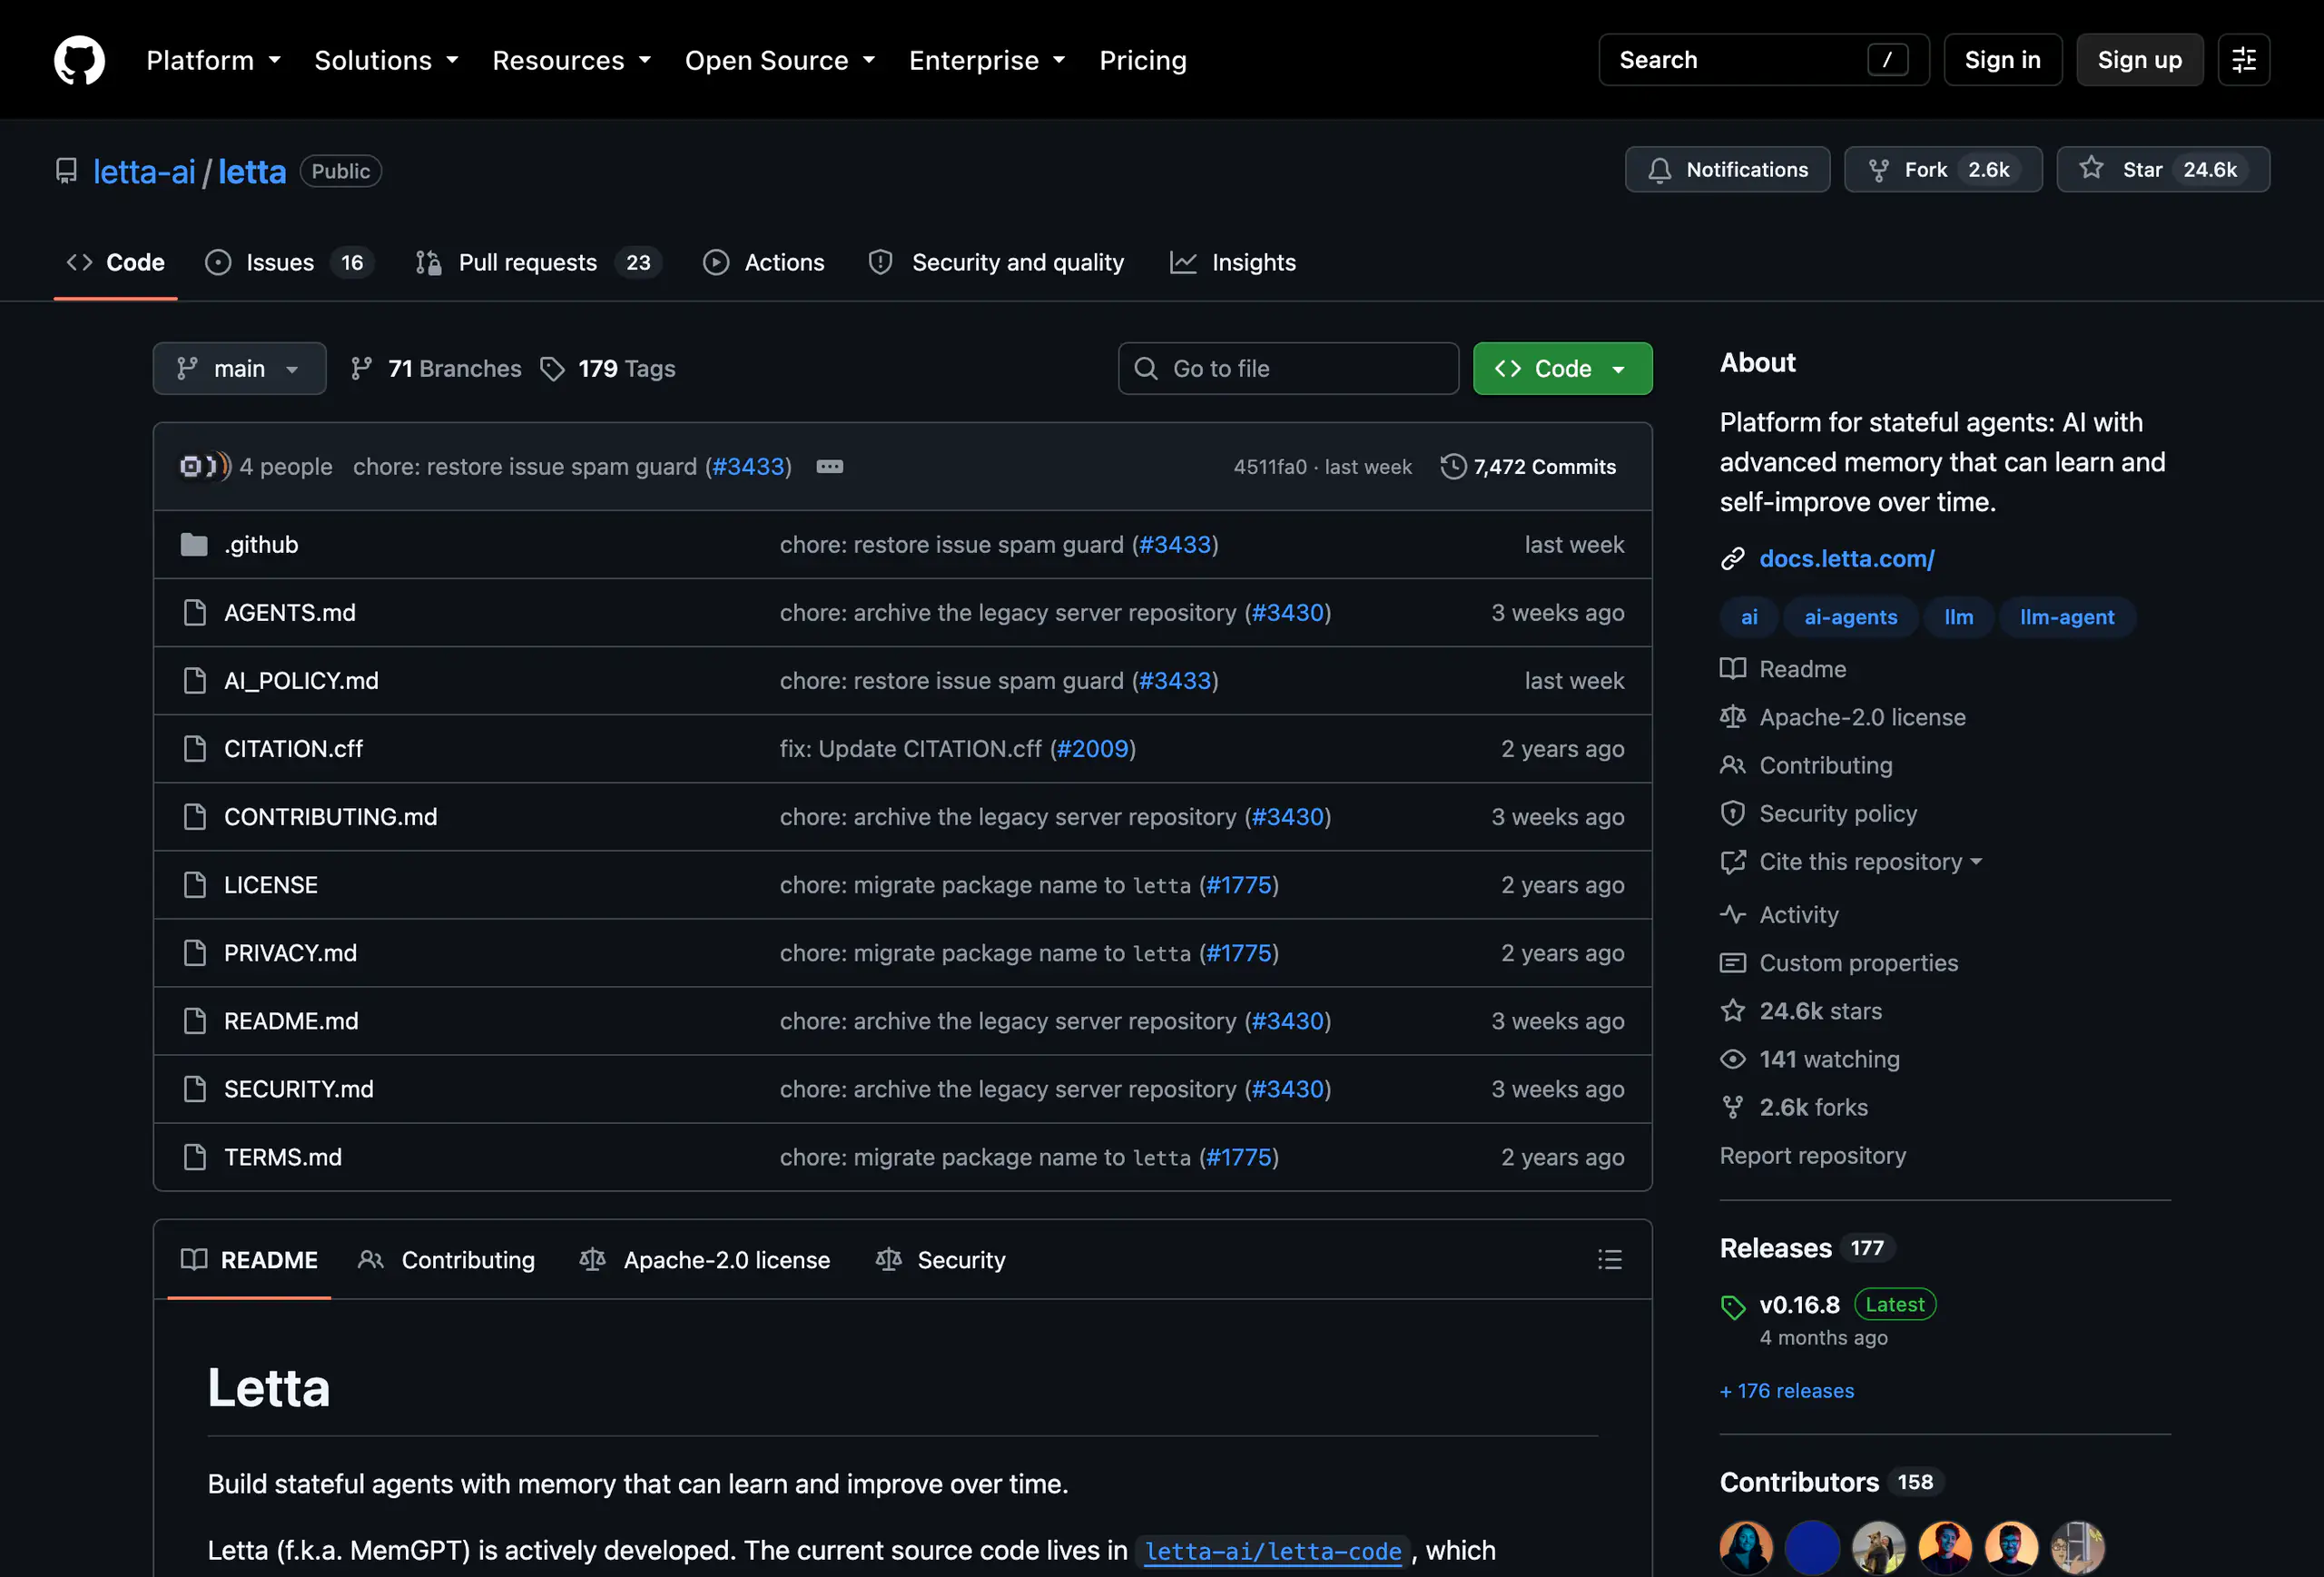This screenshot has height=1577, width=2324.
Task: Click the .github folder icon
Action: pyautogui.click(x=194, y=545)
